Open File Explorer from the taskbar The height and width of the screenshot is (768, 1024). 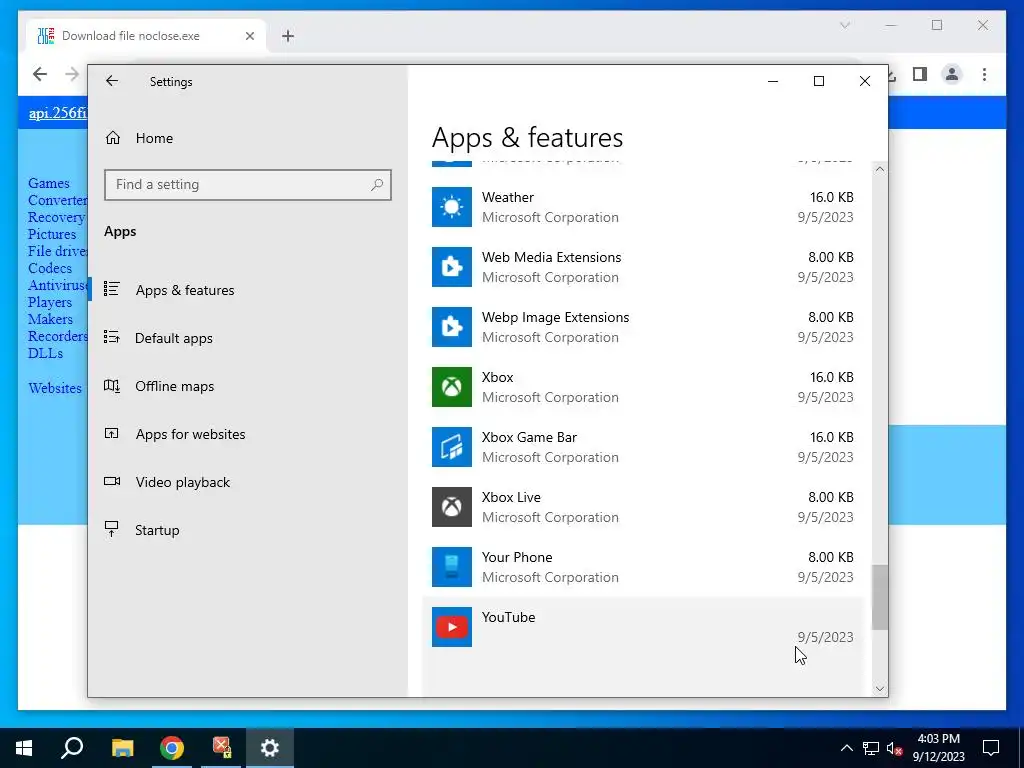(122, 748)
